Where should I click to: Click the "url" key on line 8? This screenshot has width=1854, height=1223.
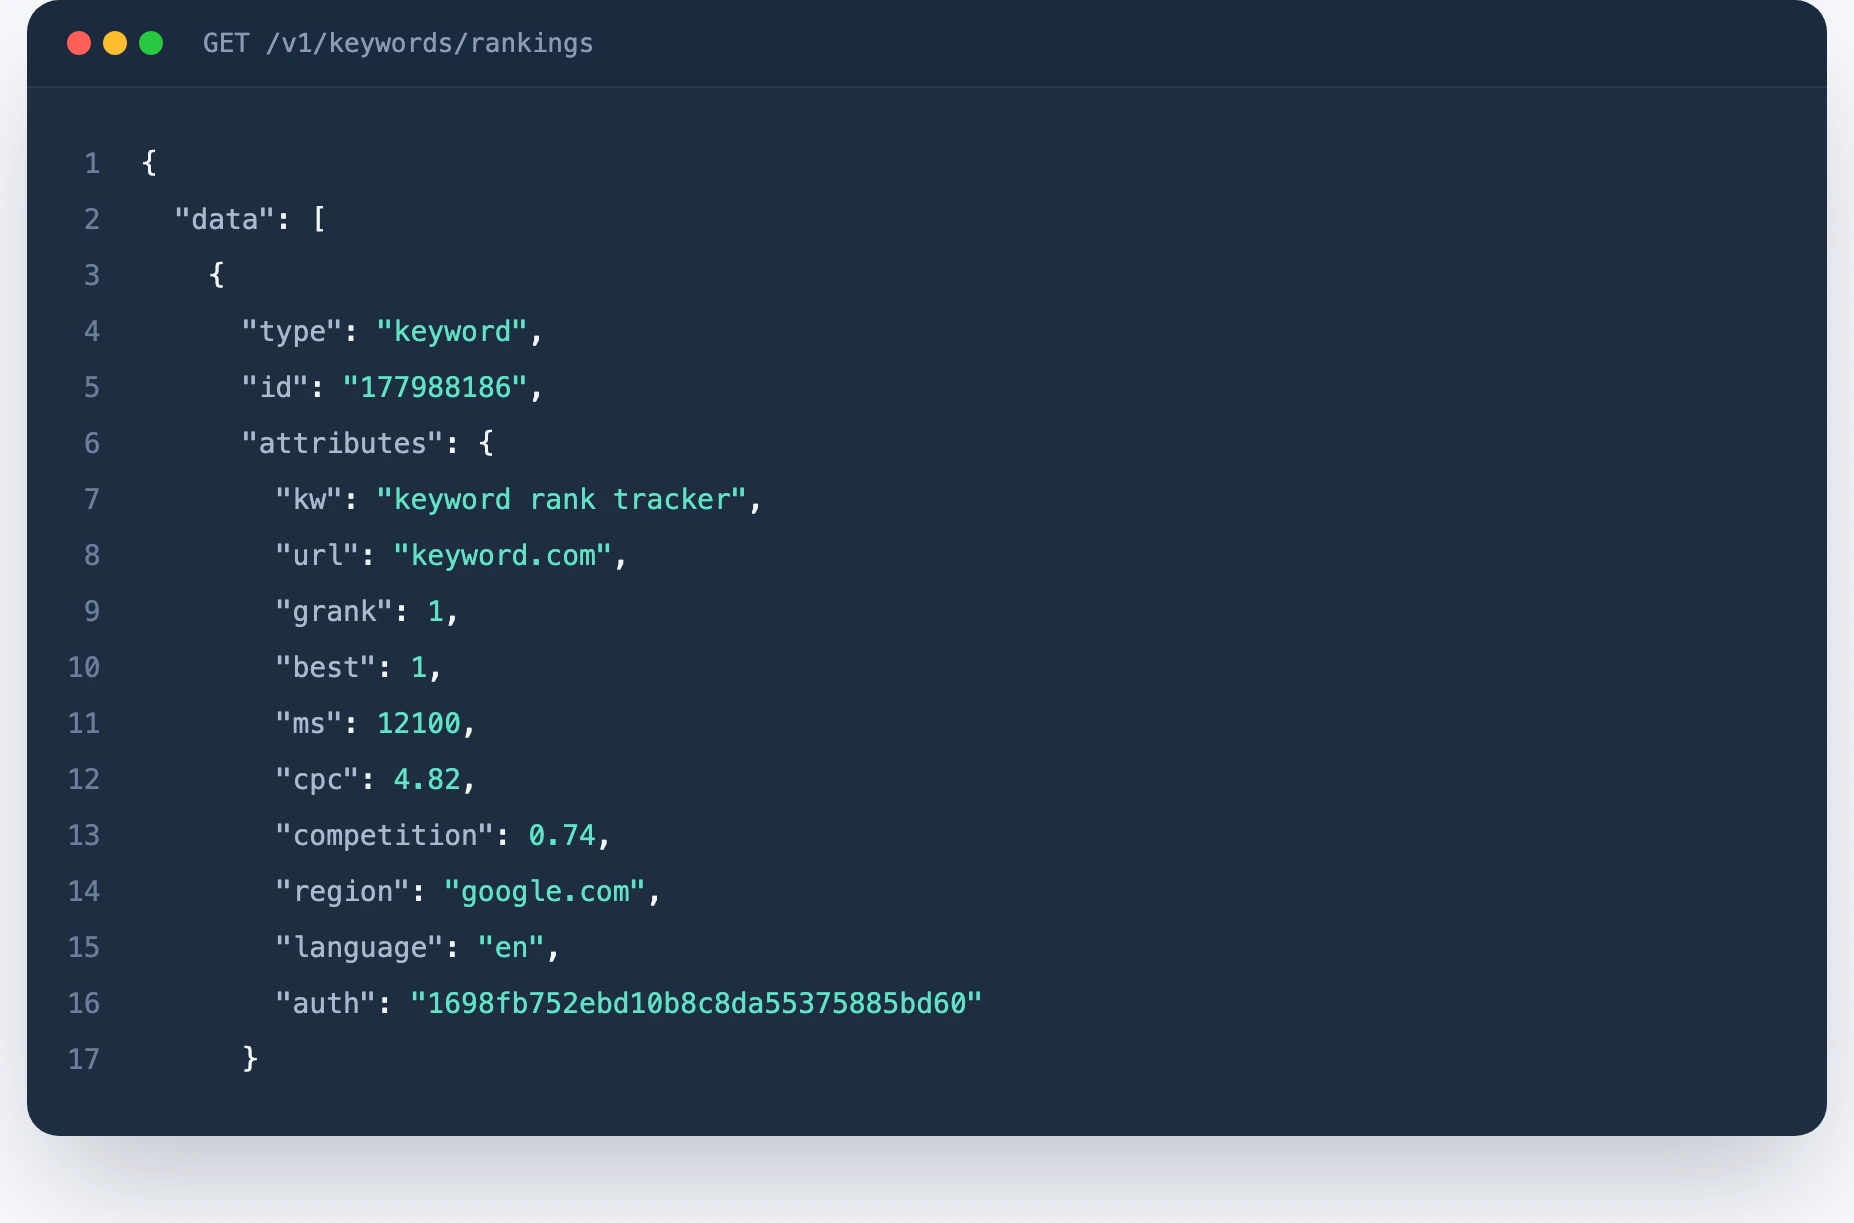tap(317, 555)
